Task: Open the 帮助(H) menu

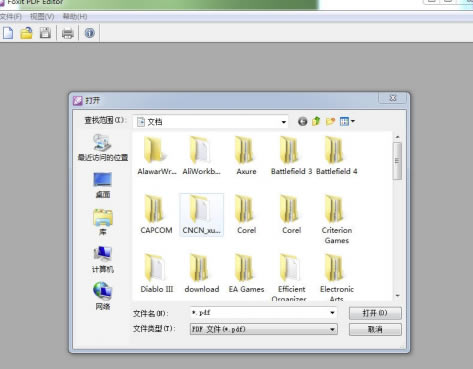Action: (75, 17)
